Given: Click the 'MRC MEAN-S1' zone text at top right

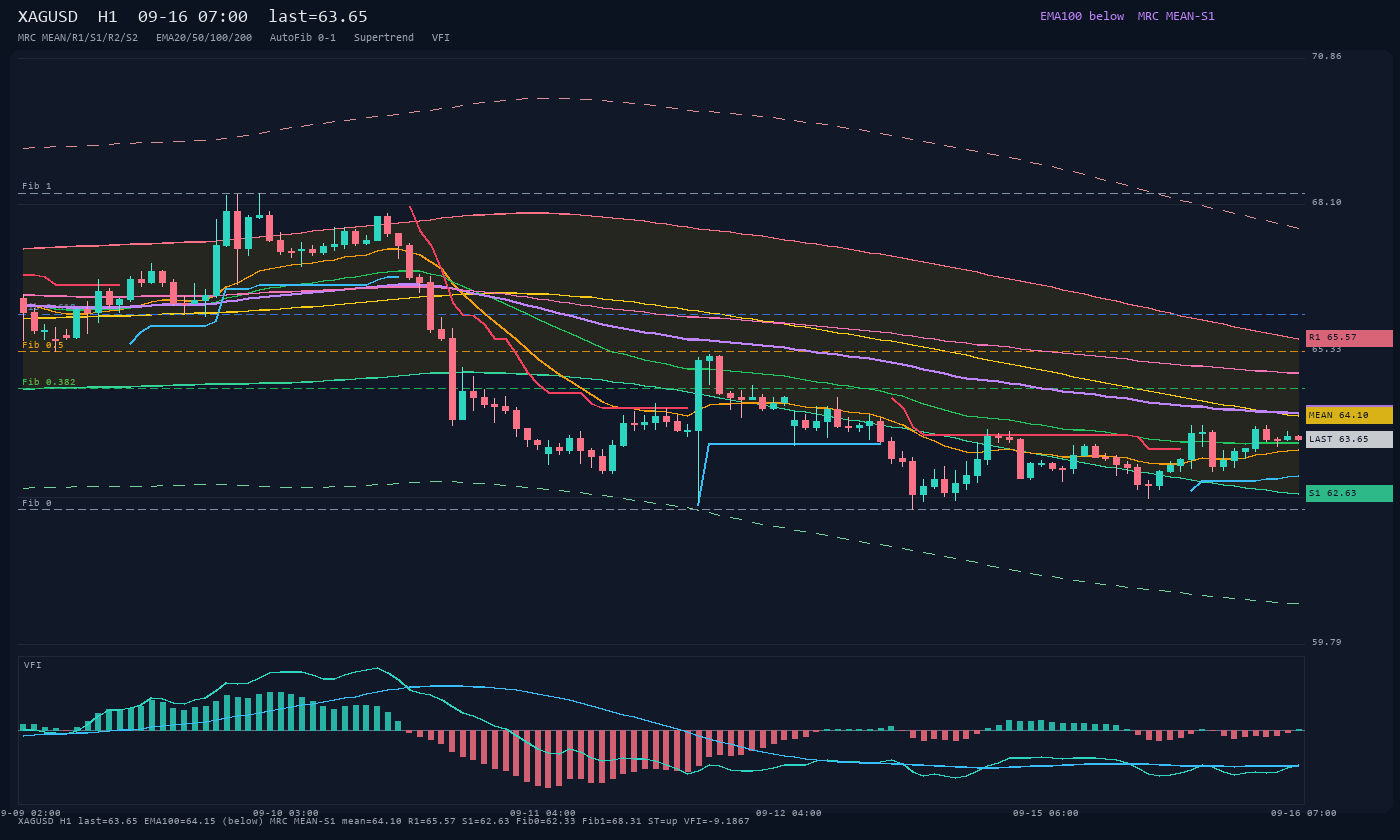Looking at the screenshot, I should coord(1176,16).
